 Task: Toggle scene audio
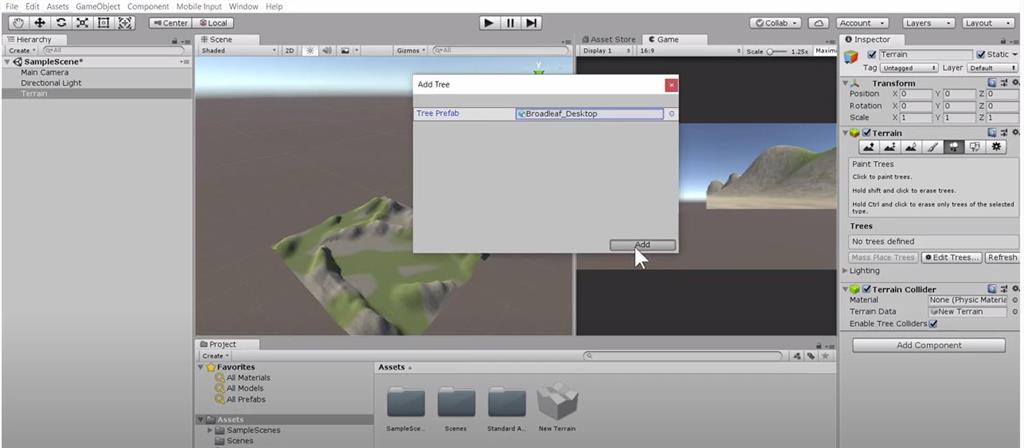[327, 50]
